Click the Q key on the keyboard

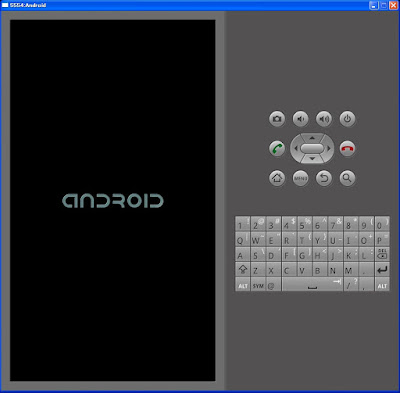pyautogui.click(x=243, y=240)
